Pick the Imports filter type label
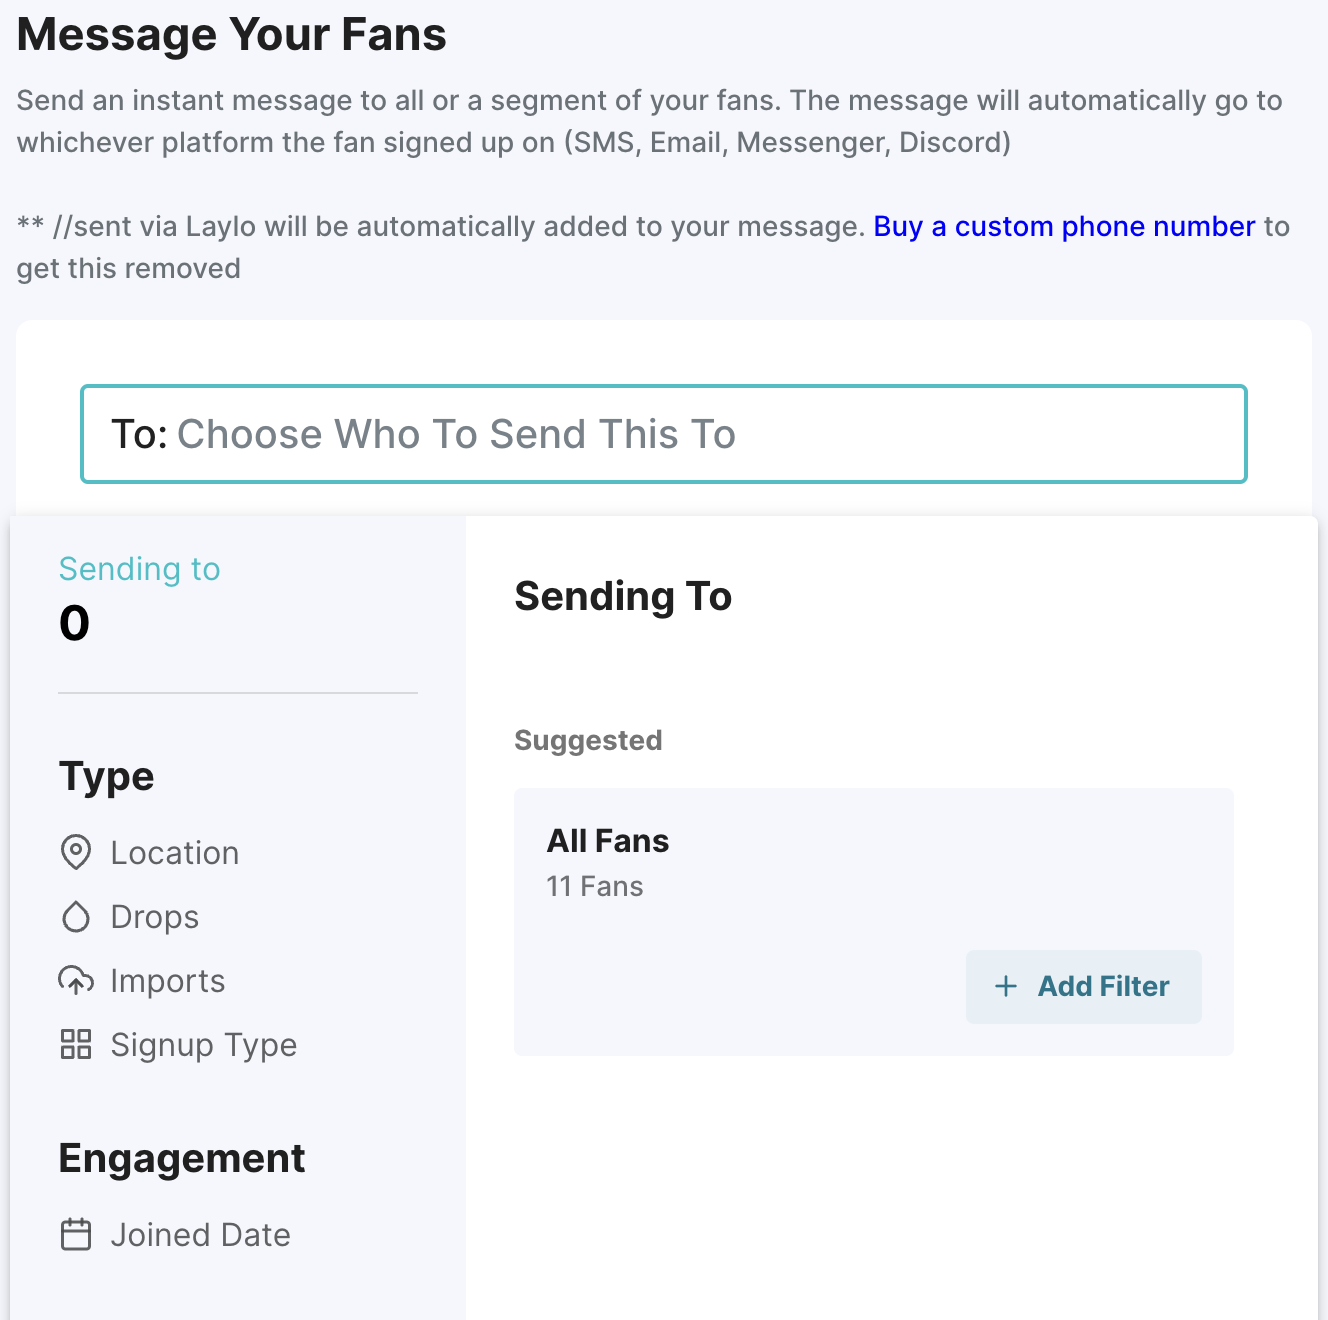 coord(168,981)
